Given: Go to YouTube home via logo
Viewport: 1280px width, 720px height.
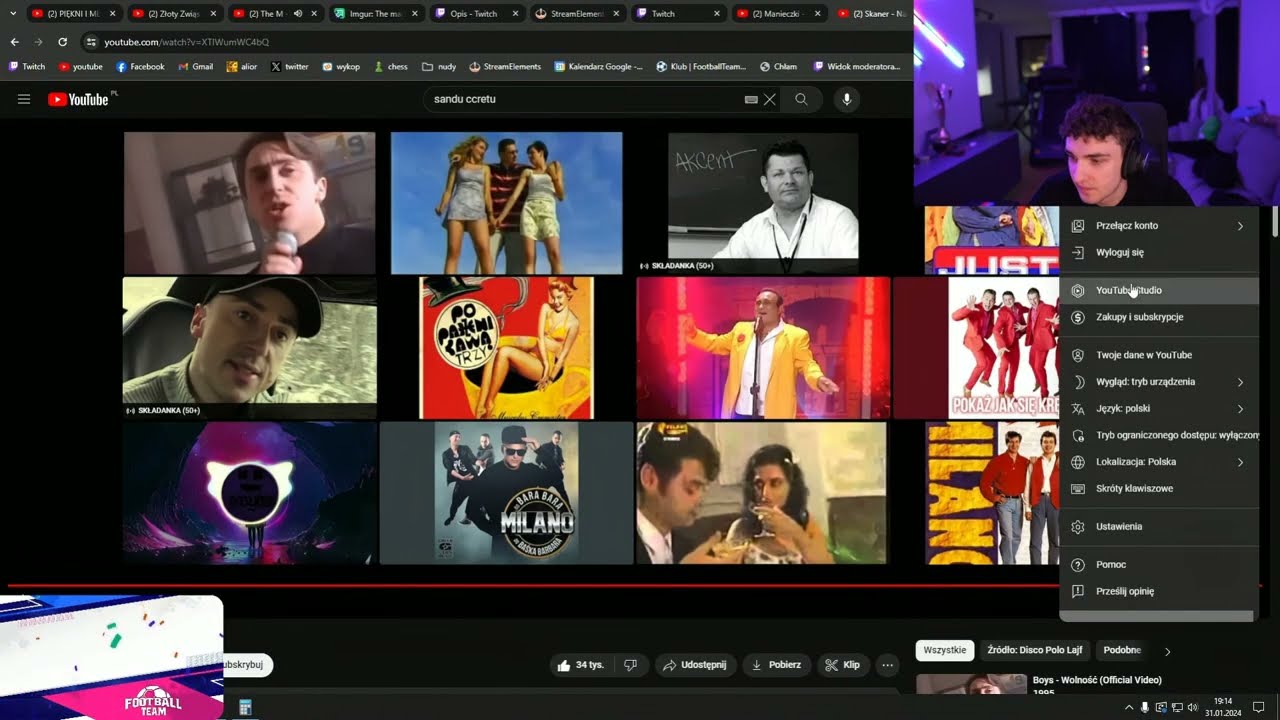Looking at the screenshot, I should tap(79, 99).
